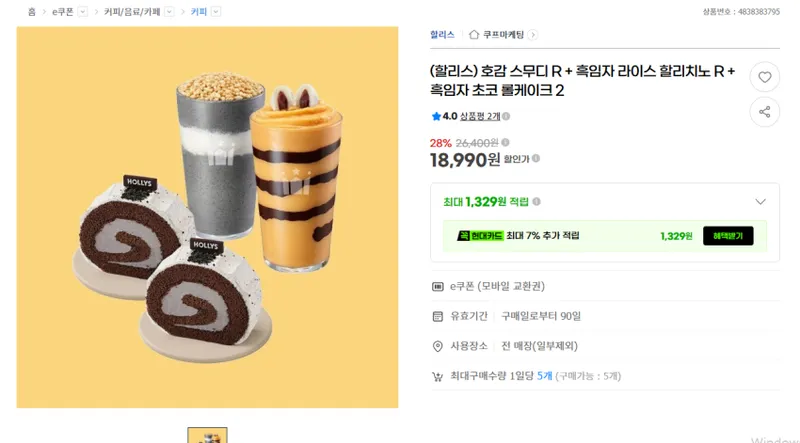800x443 pixels.
Task: Go to 홈 breadcrumb
Action: click(x=32, y=12)
